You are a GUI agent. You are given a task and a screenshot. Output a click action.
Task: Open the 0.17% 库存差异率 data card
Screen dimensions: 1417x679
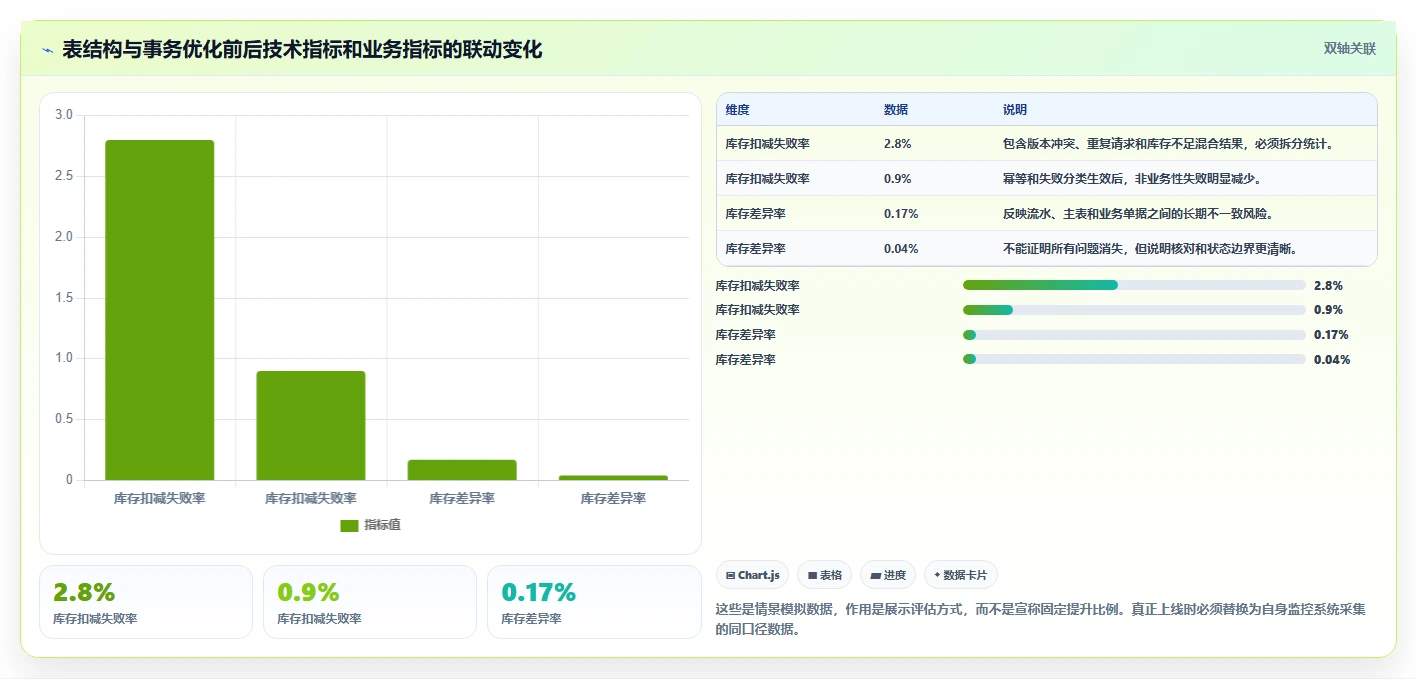pos(594,602)
